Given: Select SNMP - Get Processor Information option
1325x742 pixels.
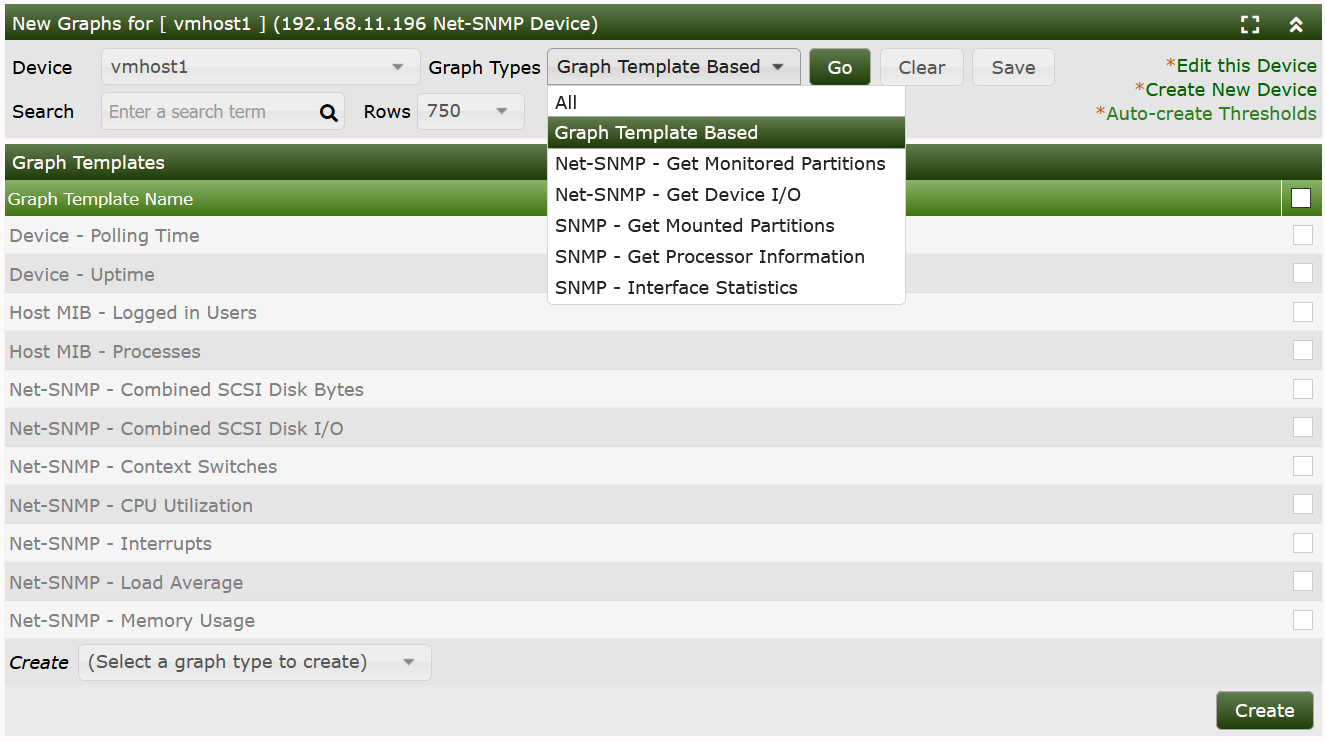Looking at the screenshot, I should pos(709,257).
